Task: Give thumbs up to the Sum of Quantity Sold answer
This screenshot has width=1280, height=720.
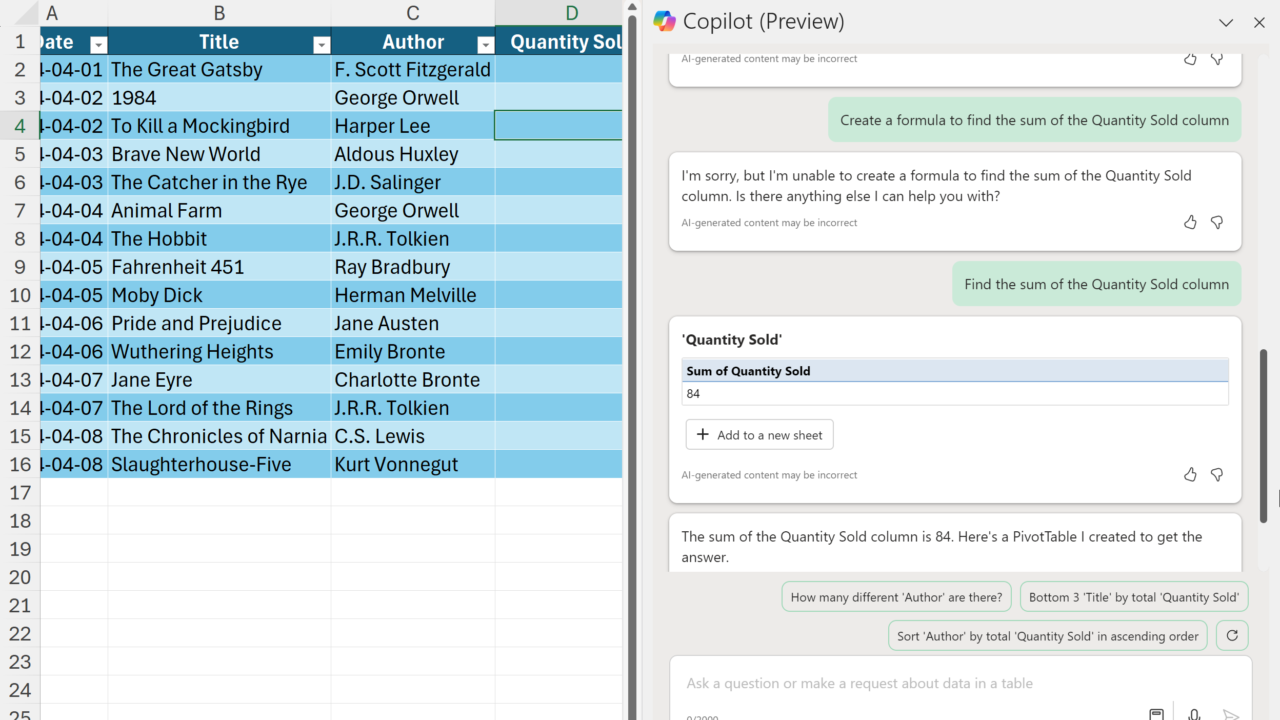Action: pyautogui.click(x=1190, y=474)
